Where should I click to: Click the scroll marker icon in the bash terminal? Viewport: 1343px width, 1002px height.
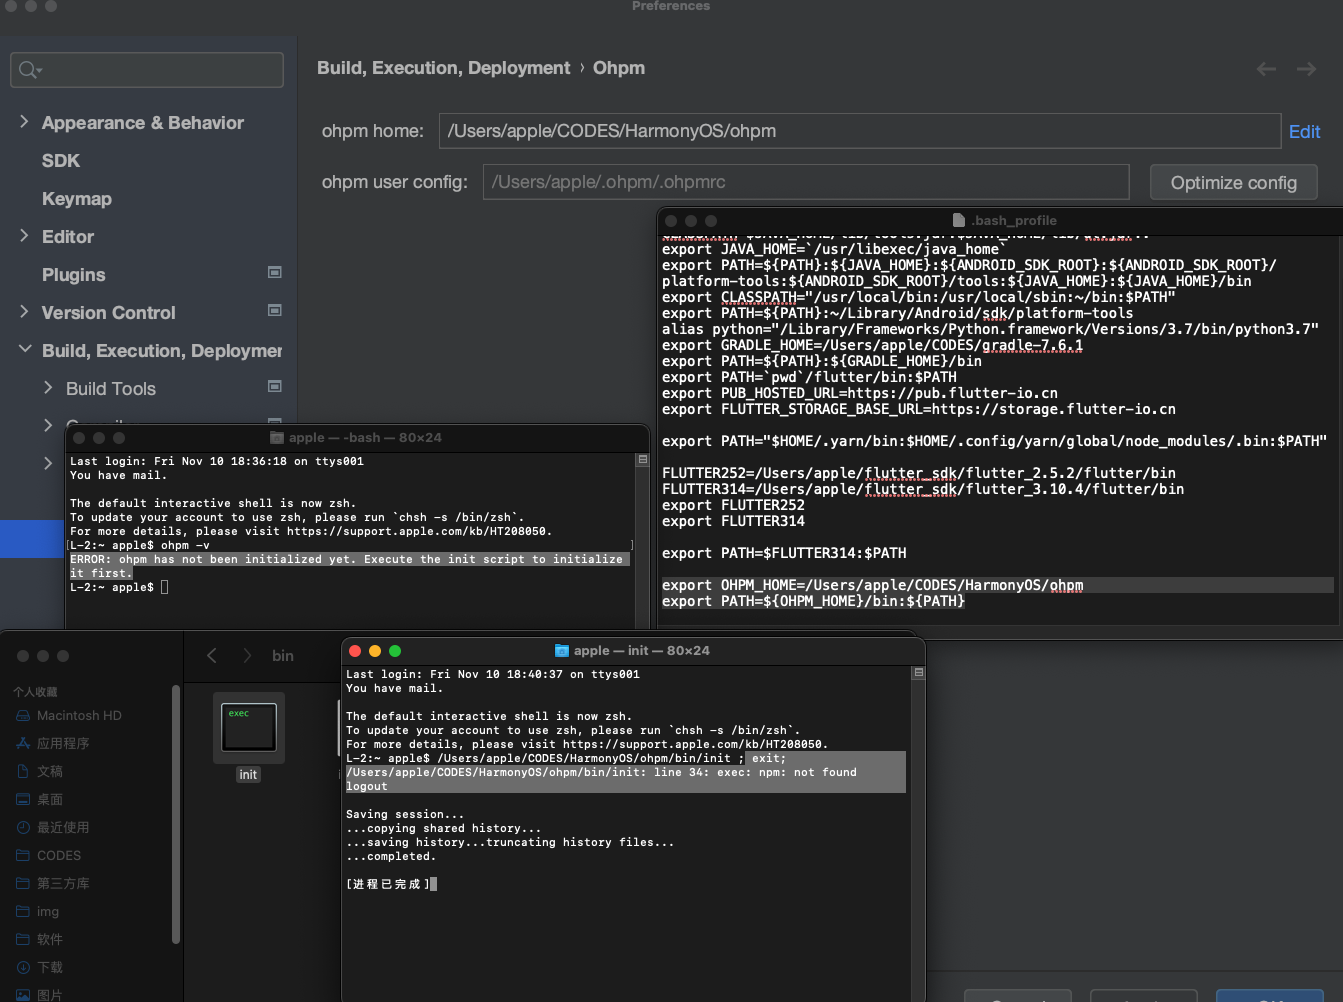click(x=643, y=460)
